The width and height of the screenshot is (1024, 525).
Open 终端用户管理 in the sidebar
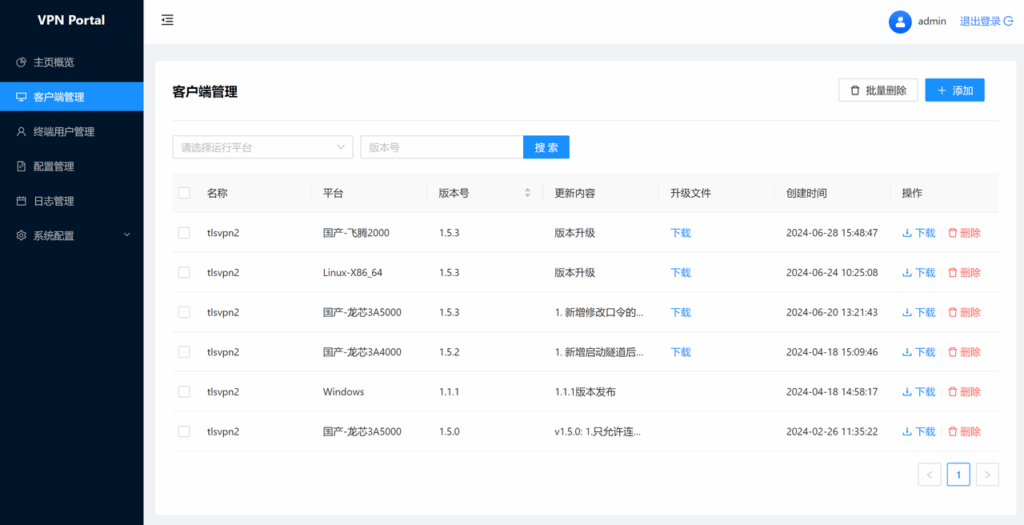click(x=63, y=131)
